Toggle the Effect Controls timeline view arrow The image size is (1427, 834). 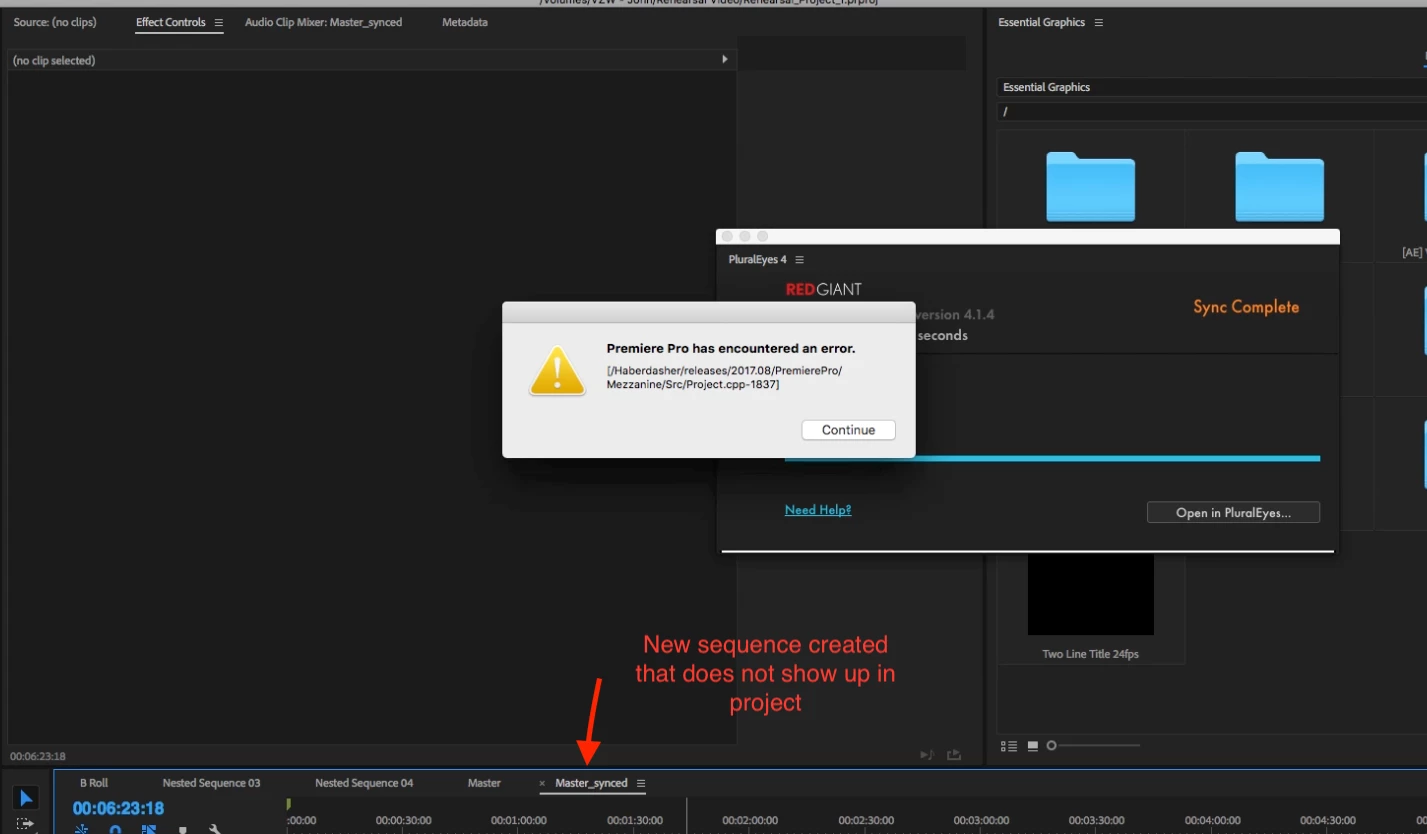point(725,60)
